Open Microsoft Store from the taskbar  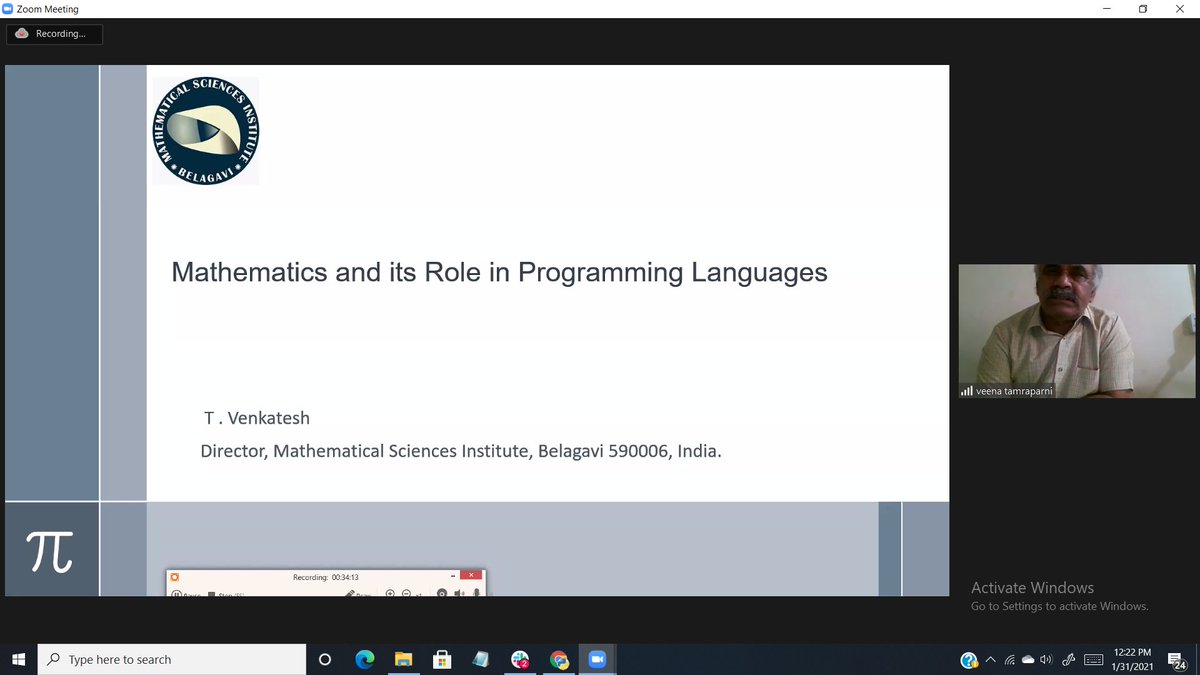point(442,659)
